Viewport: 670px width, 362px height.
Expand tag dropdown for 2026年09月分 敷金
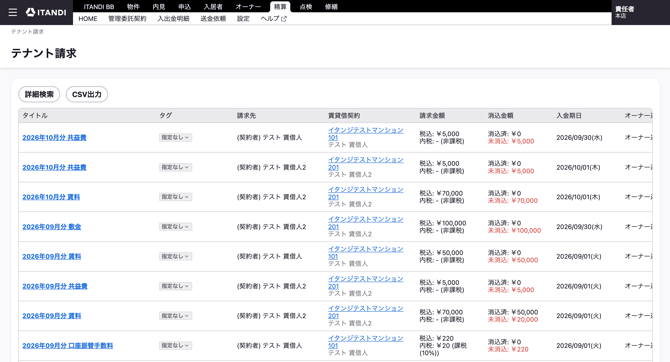[175, 227]
